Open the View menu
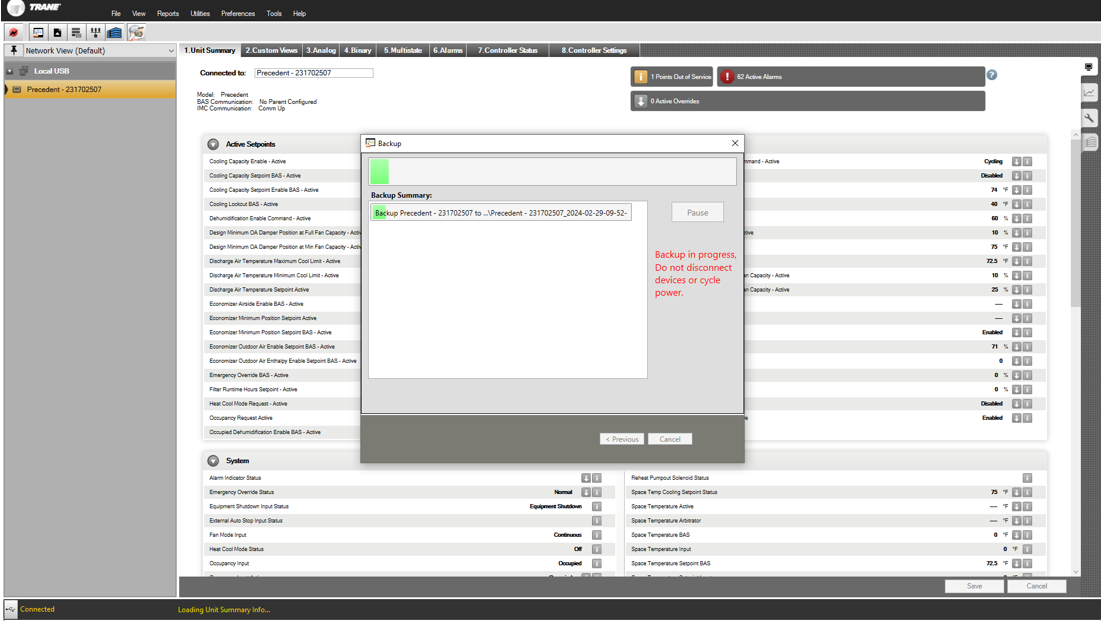 [139, 13]
